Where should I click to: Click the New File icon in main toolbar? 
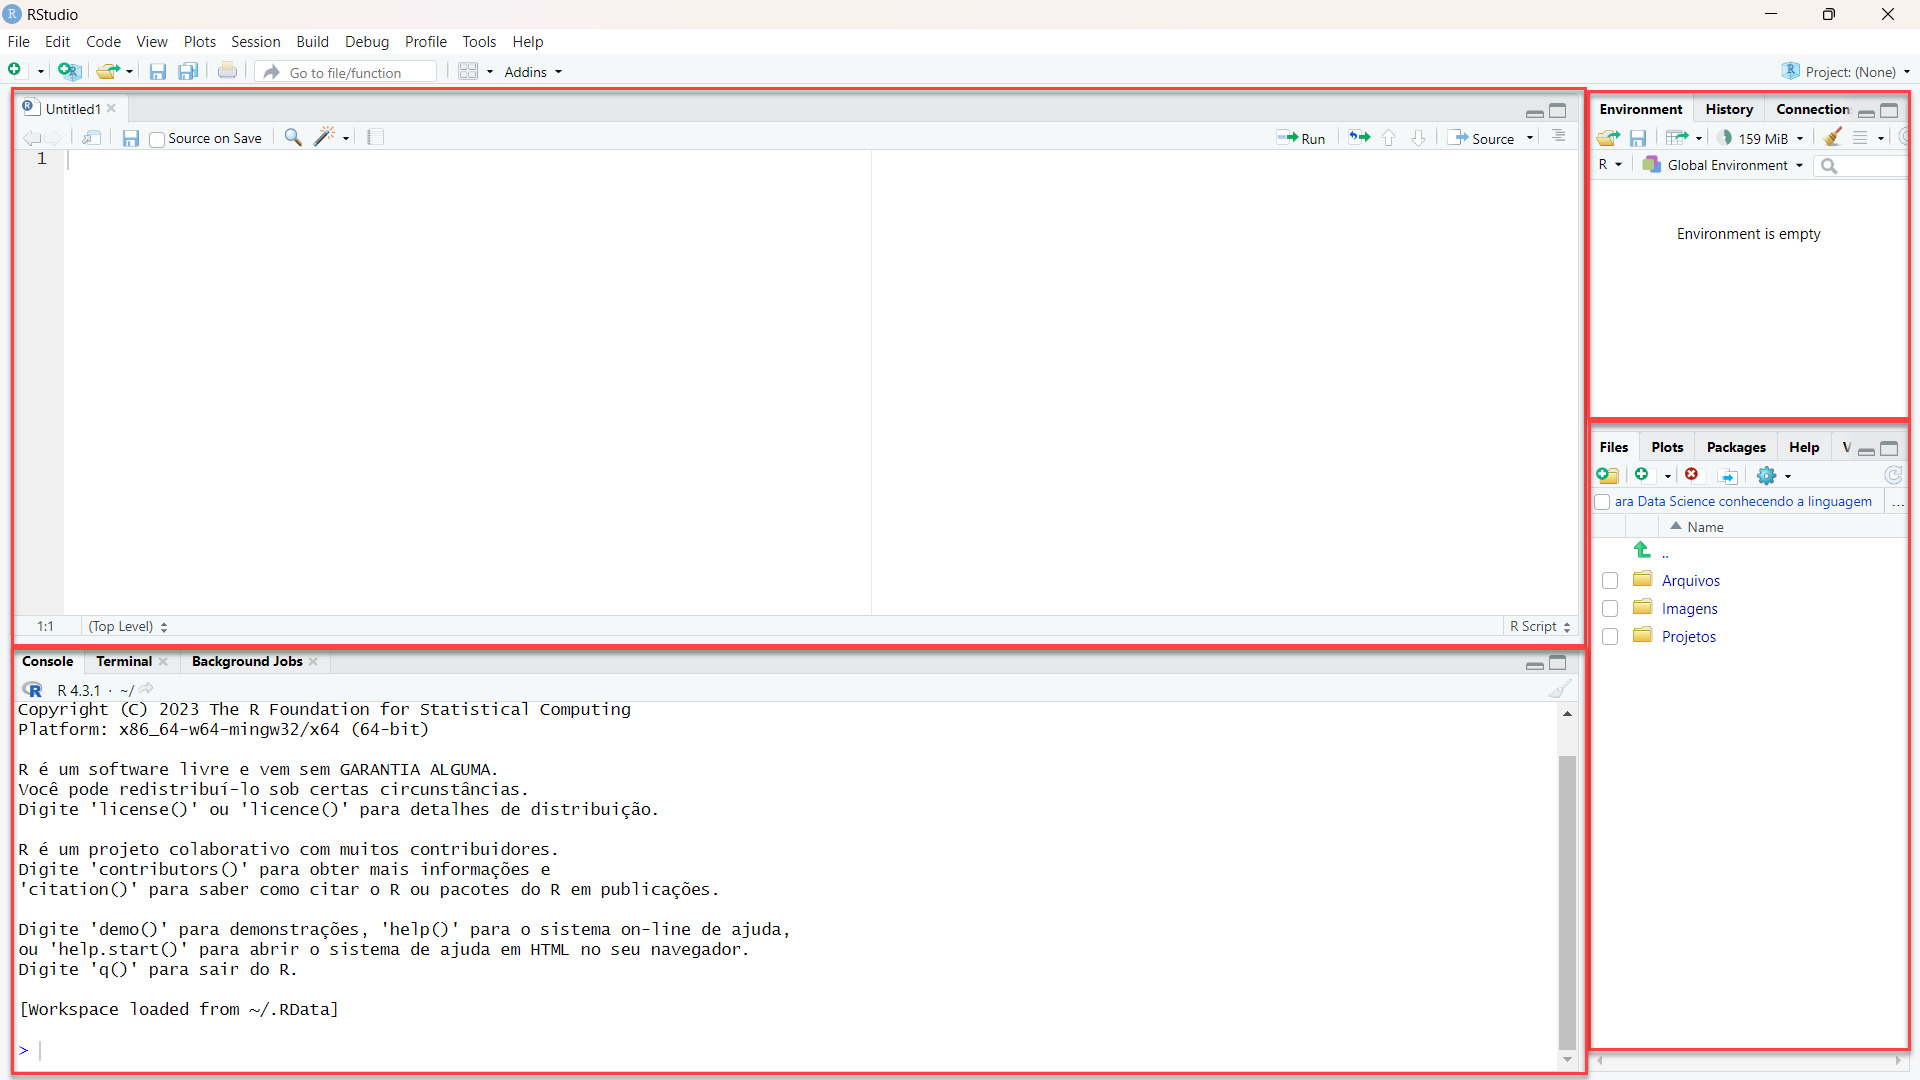15,71
